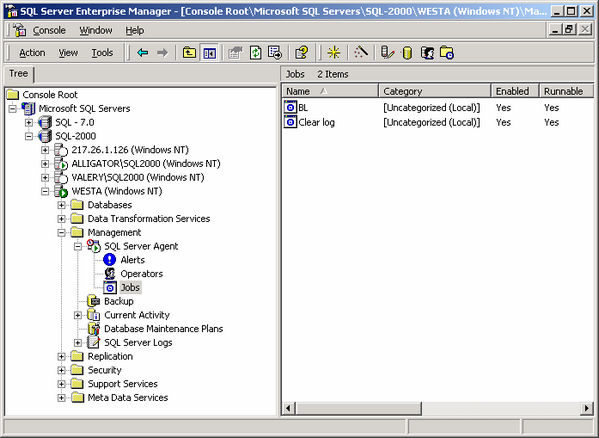Sort by the Name column header

330,91
